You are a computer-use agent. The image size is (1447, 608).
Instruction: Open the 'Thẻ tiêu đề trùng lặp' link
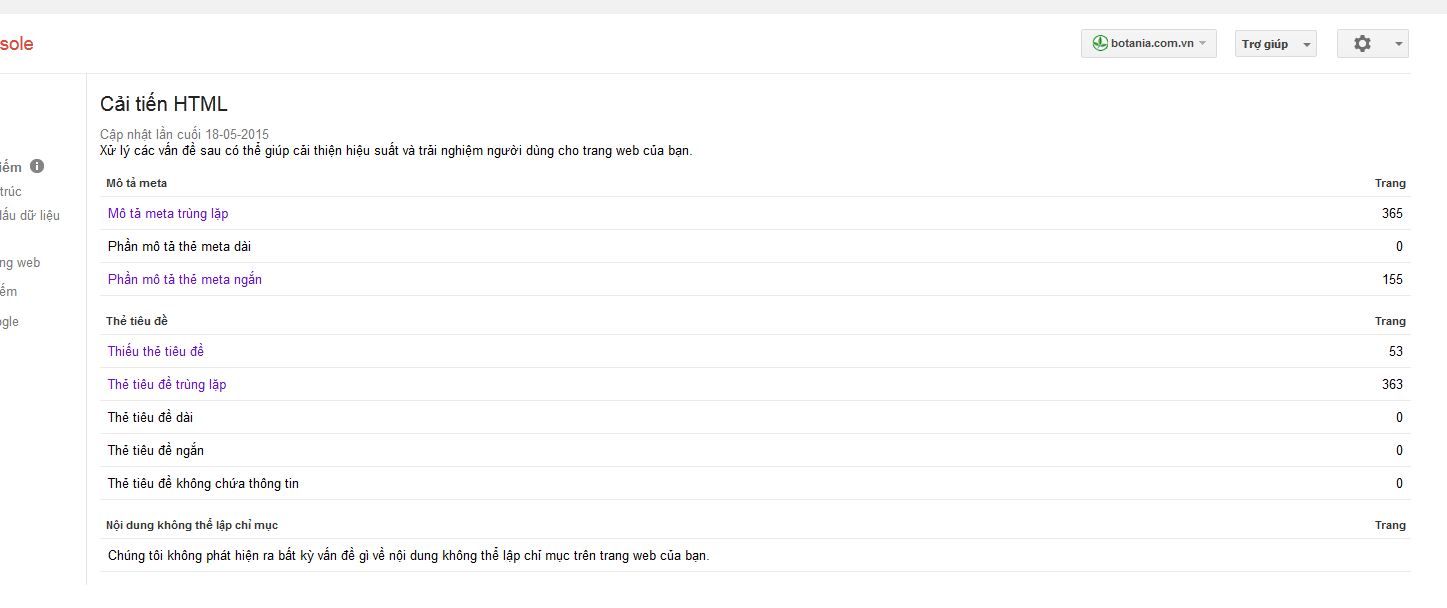pos(168,384)
